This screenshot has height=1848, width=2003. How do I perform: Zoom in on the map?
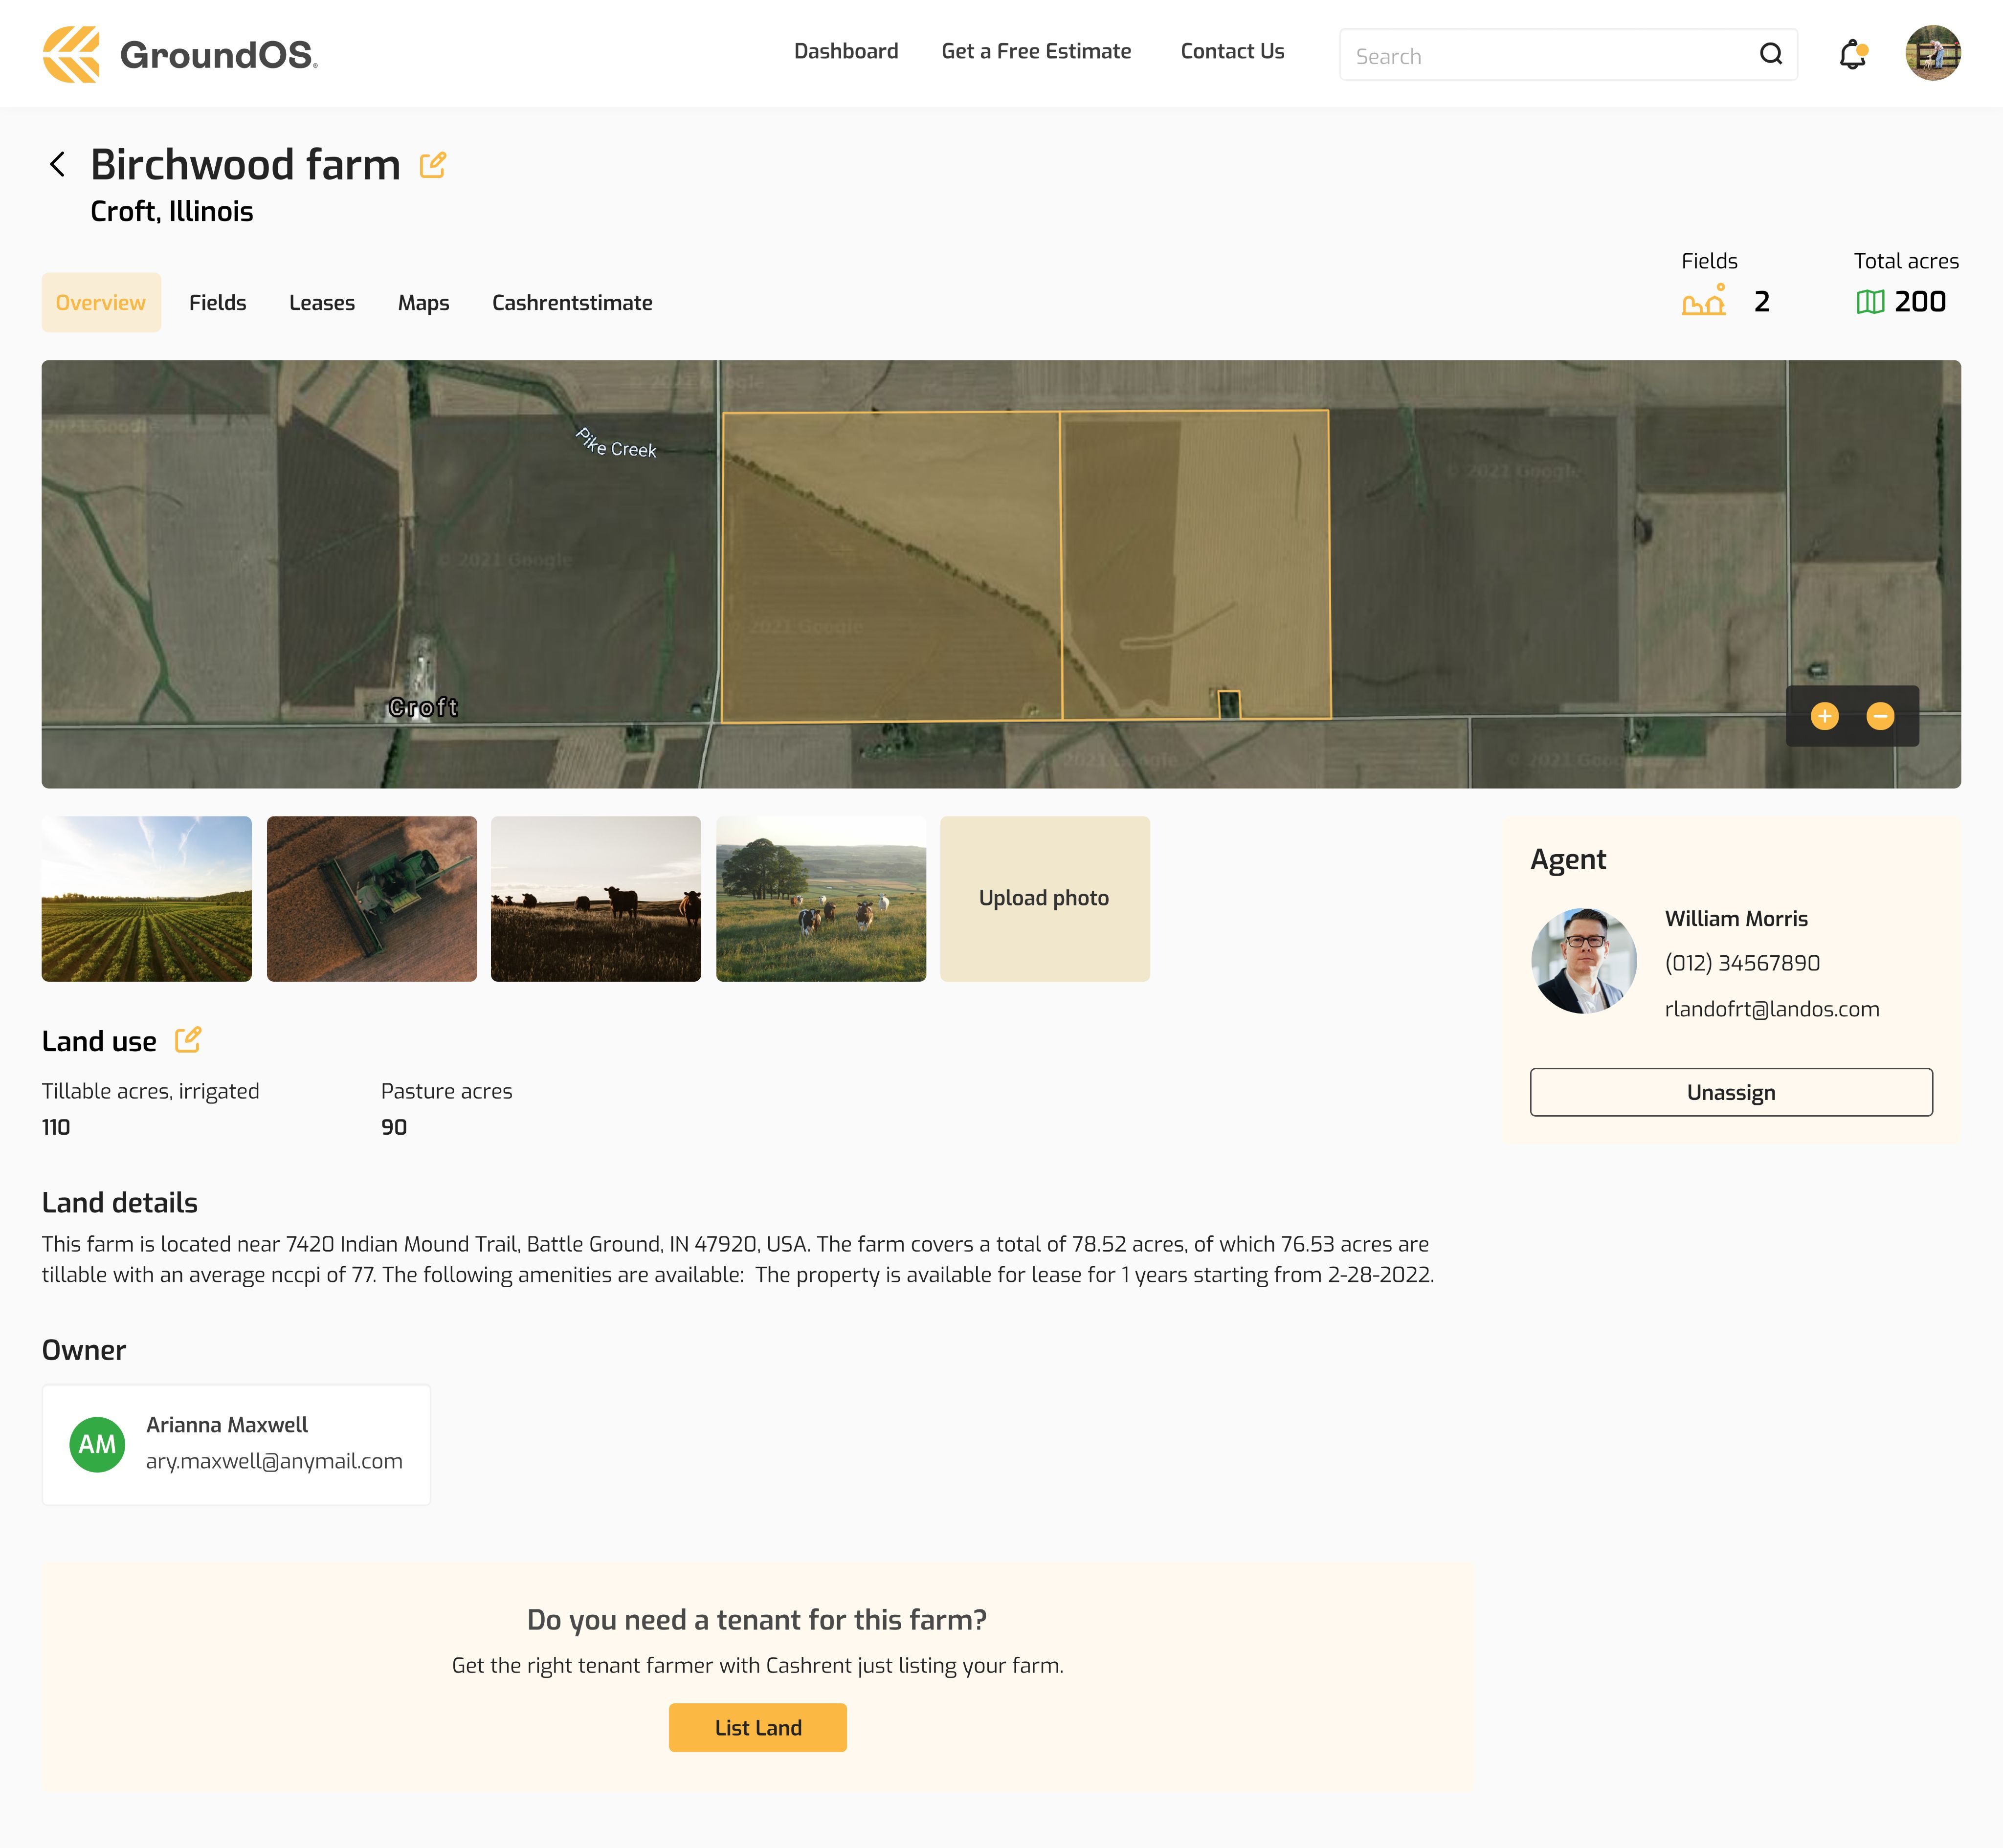tap(1824, 716)
